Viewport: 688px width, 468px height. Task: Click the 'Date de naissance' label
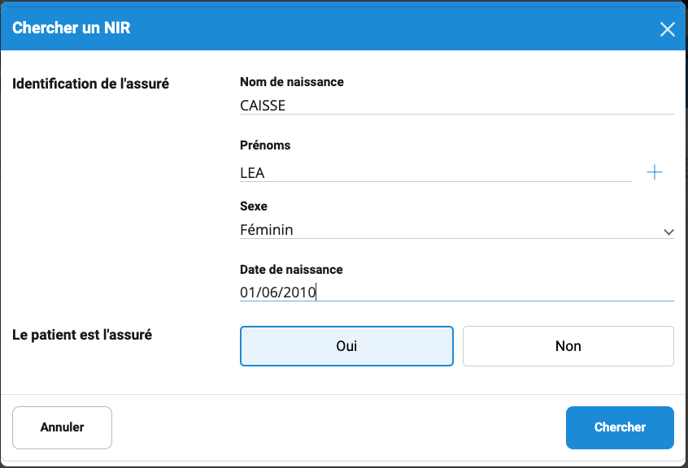tap(291, 270)
